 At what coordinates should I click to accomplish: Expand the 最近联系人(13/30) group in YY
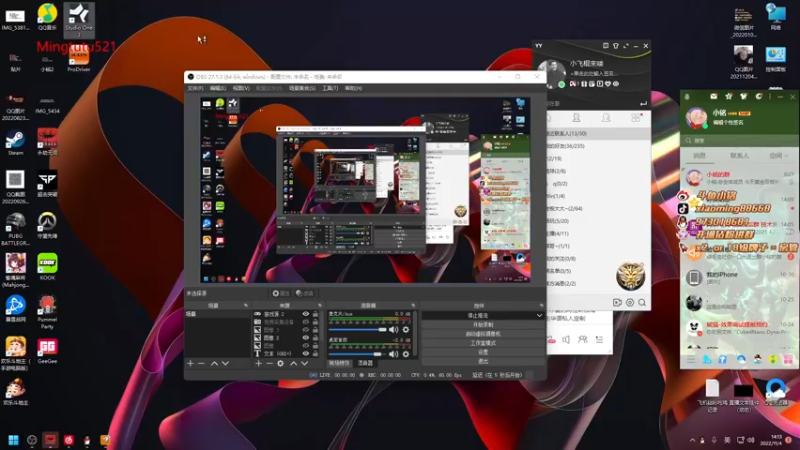point(598,134)
